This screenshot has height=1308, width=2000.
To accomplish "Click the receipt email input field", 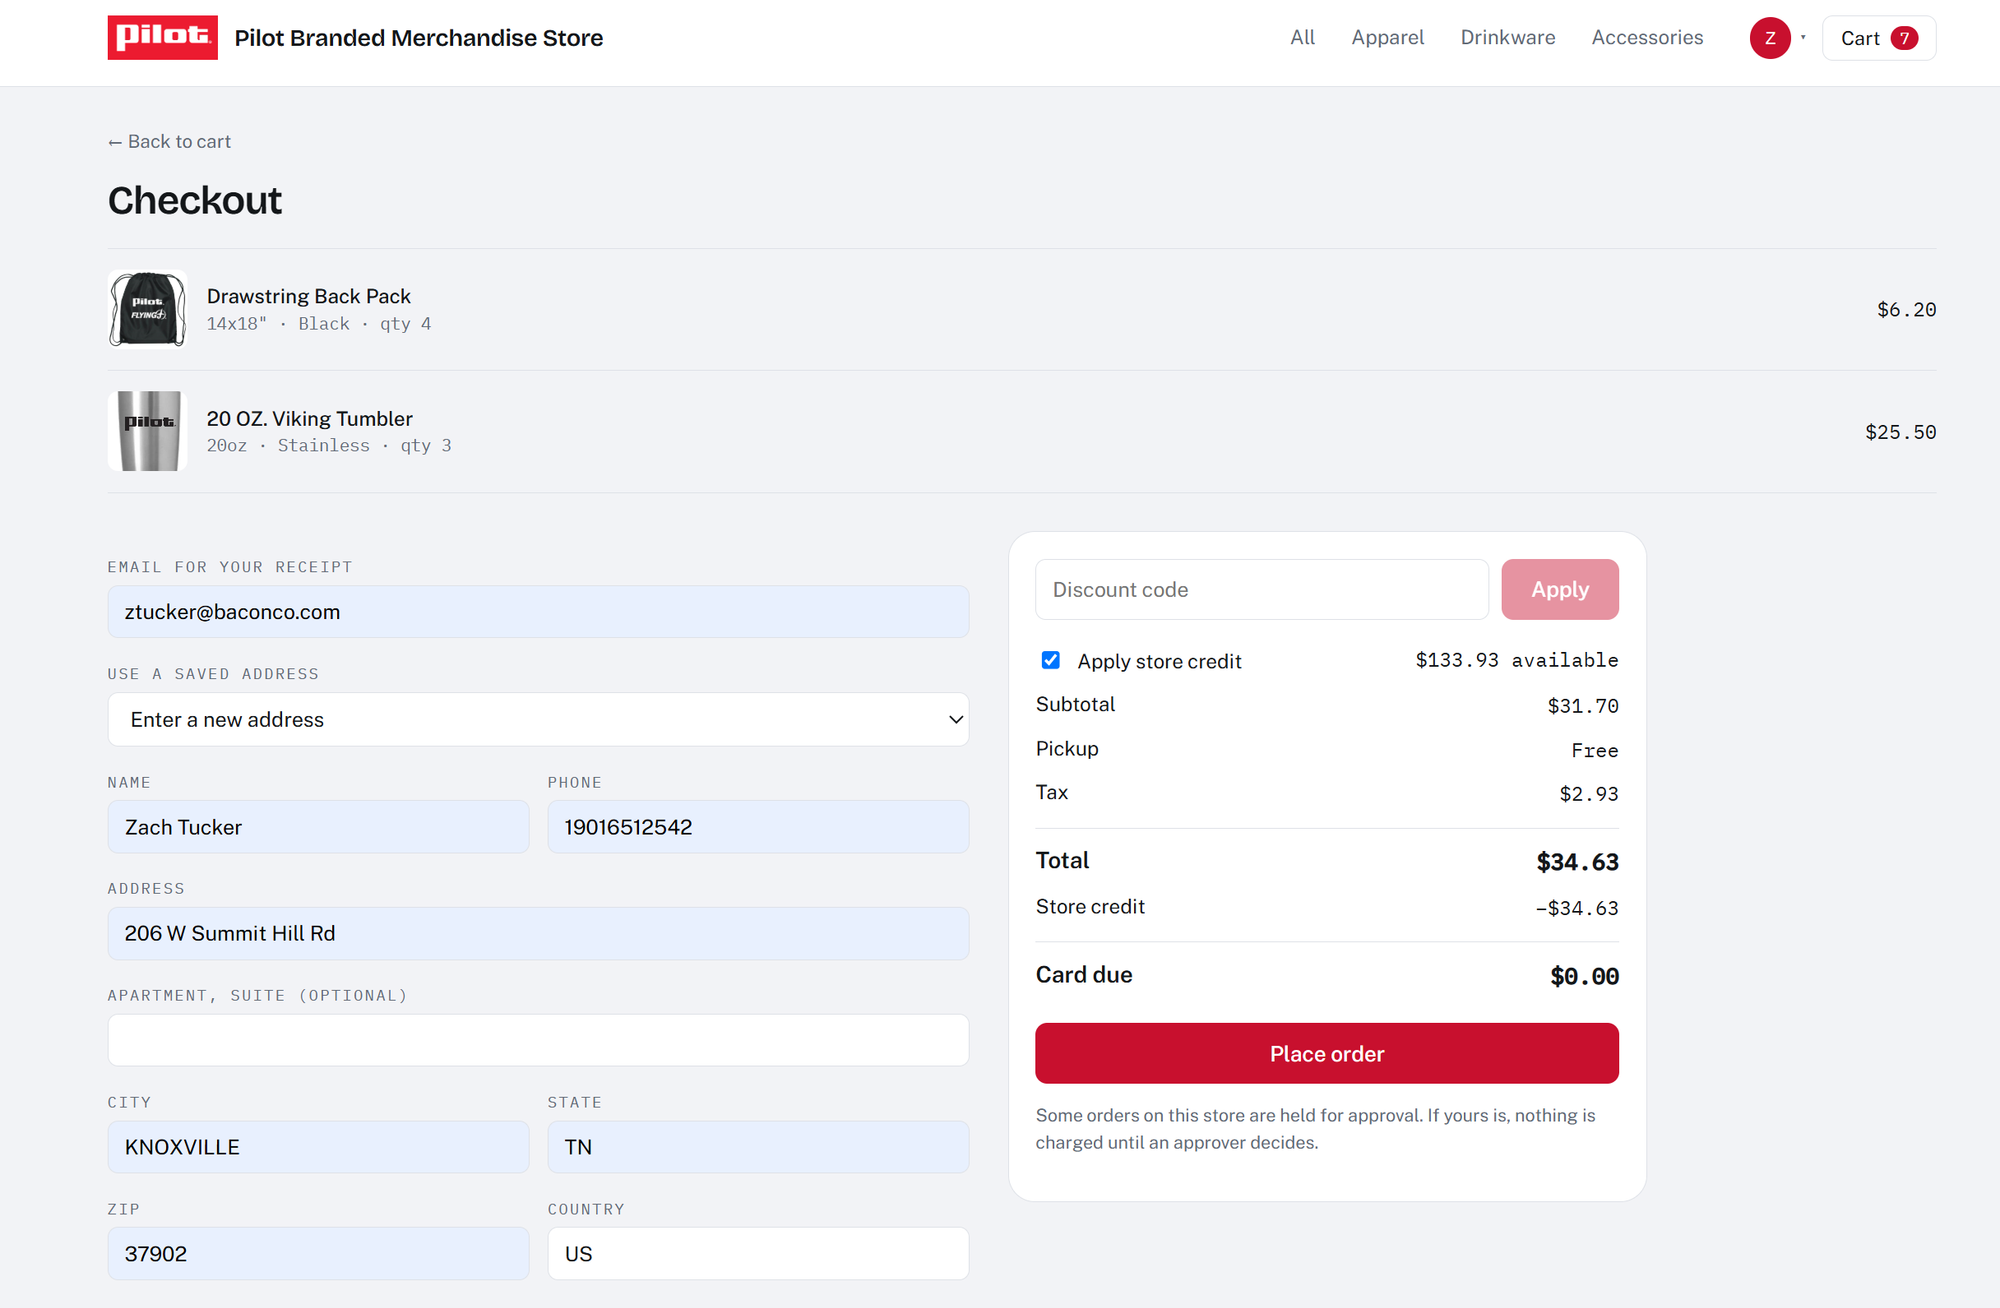I will (x=538, y=612).
